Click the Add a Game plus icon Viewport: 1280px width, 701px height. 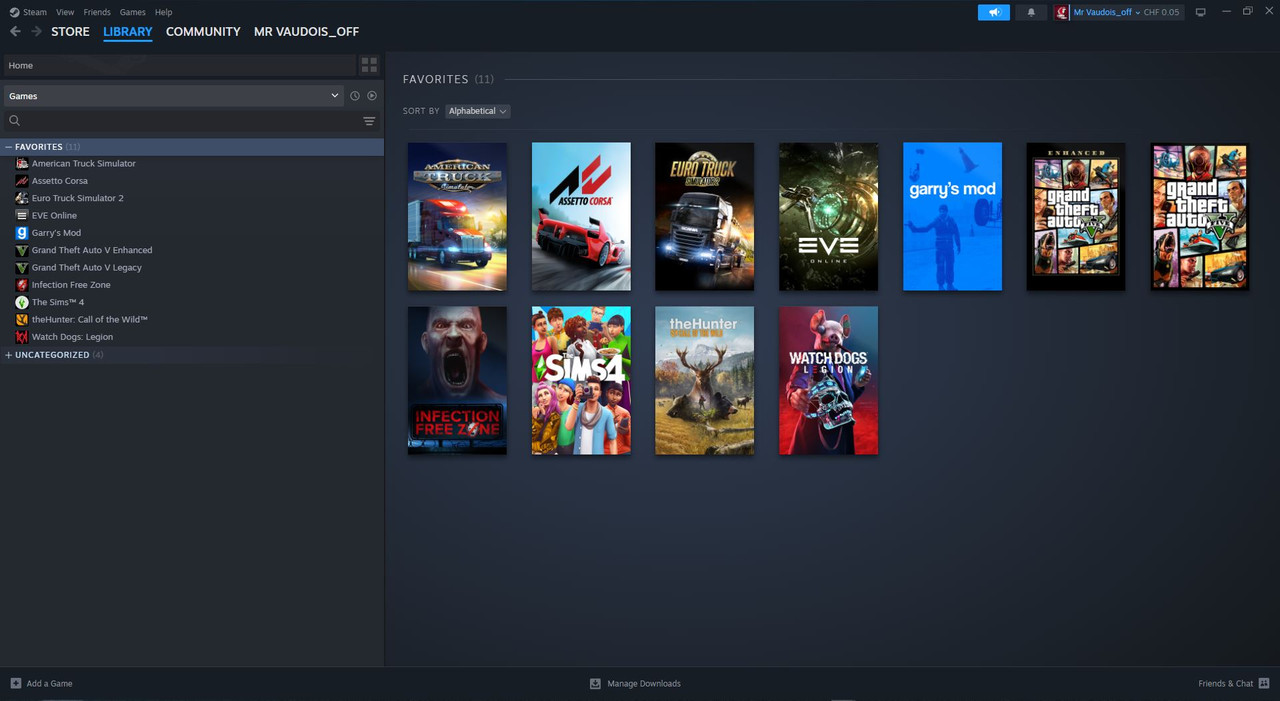pyautogui.click(x=15, y=683)
